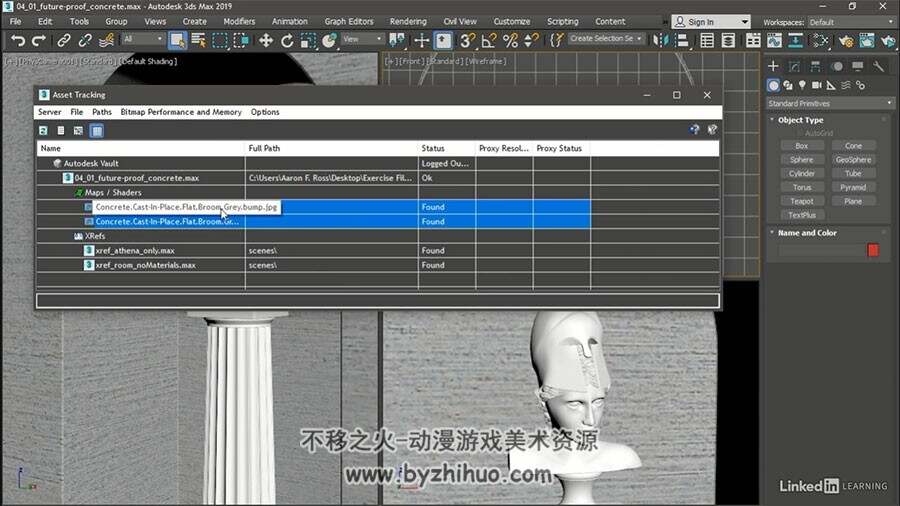Click Use Pivot Point Center button
Screen dimensions: 900x506
coord(397,41)
